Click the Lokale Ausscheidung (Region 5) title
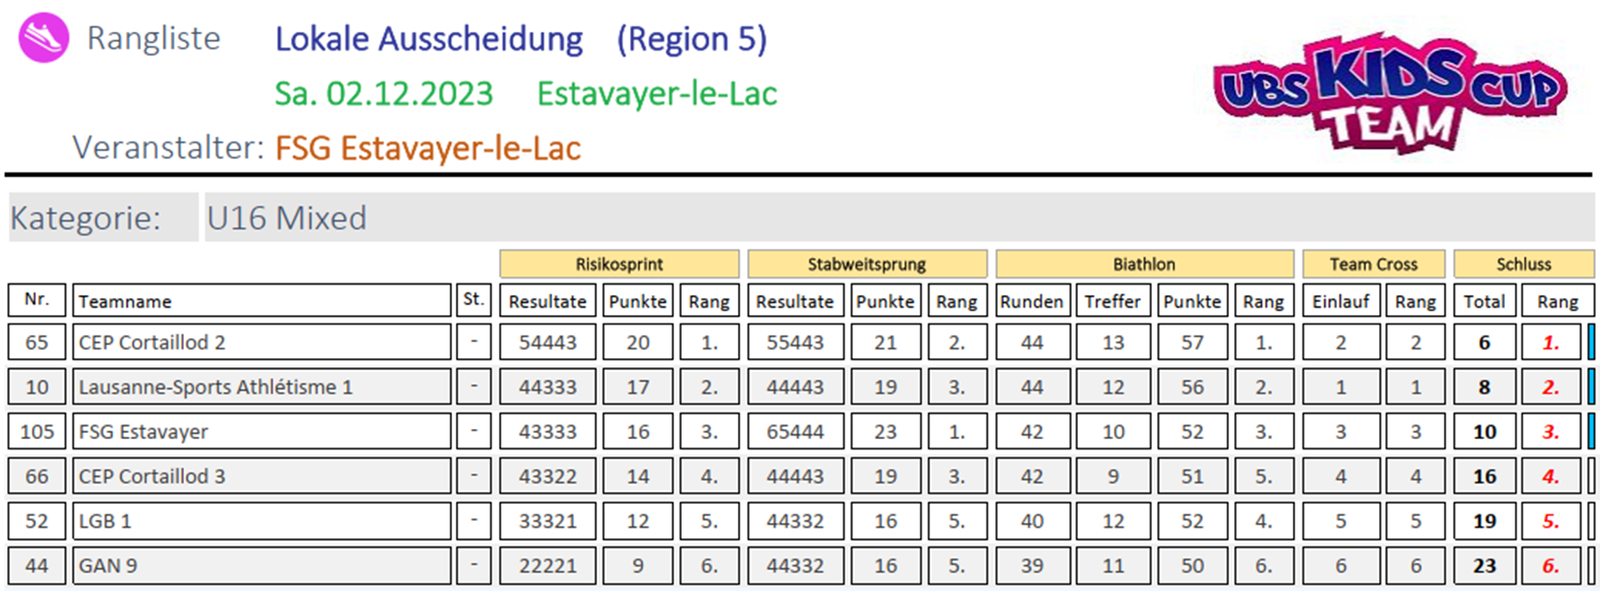This screenshot has width=1600, height=591. 520,39
